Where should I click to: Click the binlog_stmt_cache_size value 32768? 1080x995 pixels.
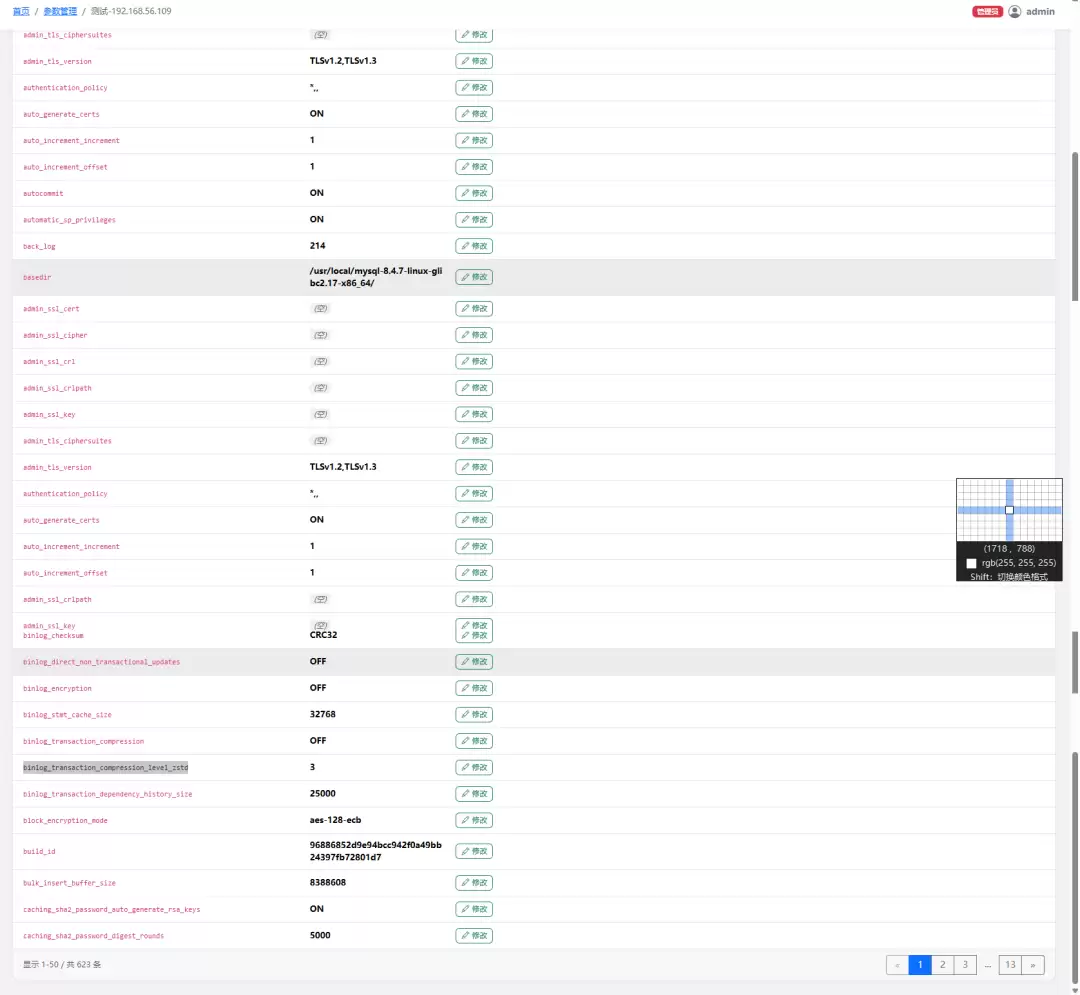click(x=322, y=714)
